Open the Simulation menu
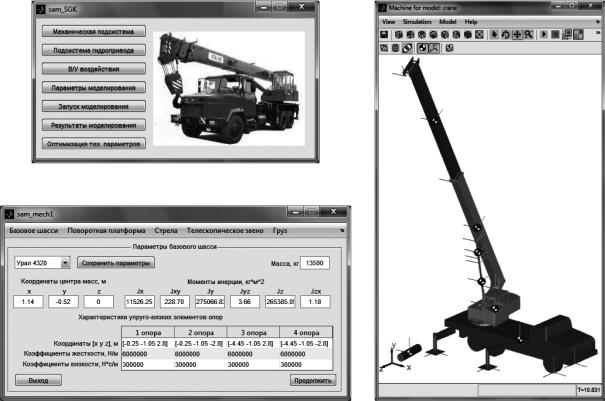The height and width of the screenshot is (401, 605). [415, 21]
